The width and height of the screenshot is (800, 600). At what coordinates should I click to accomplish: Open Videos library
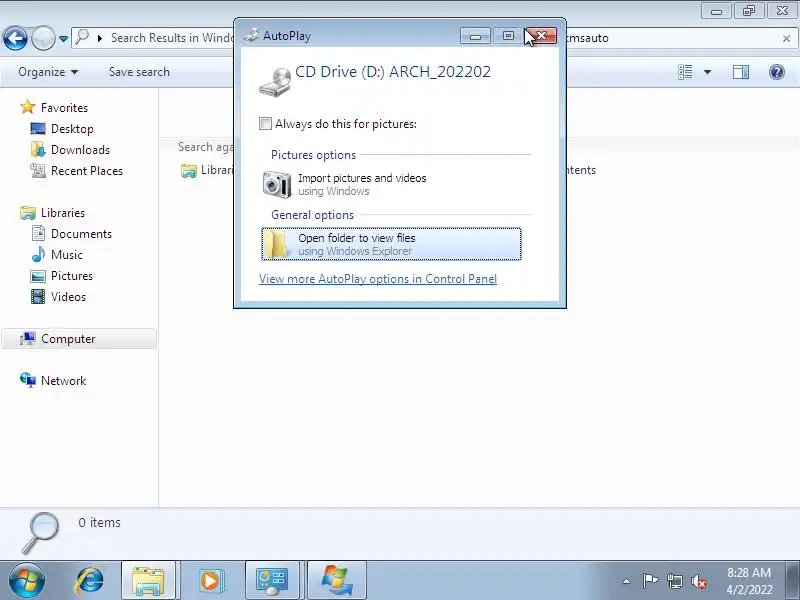click(x=68, y=296)
